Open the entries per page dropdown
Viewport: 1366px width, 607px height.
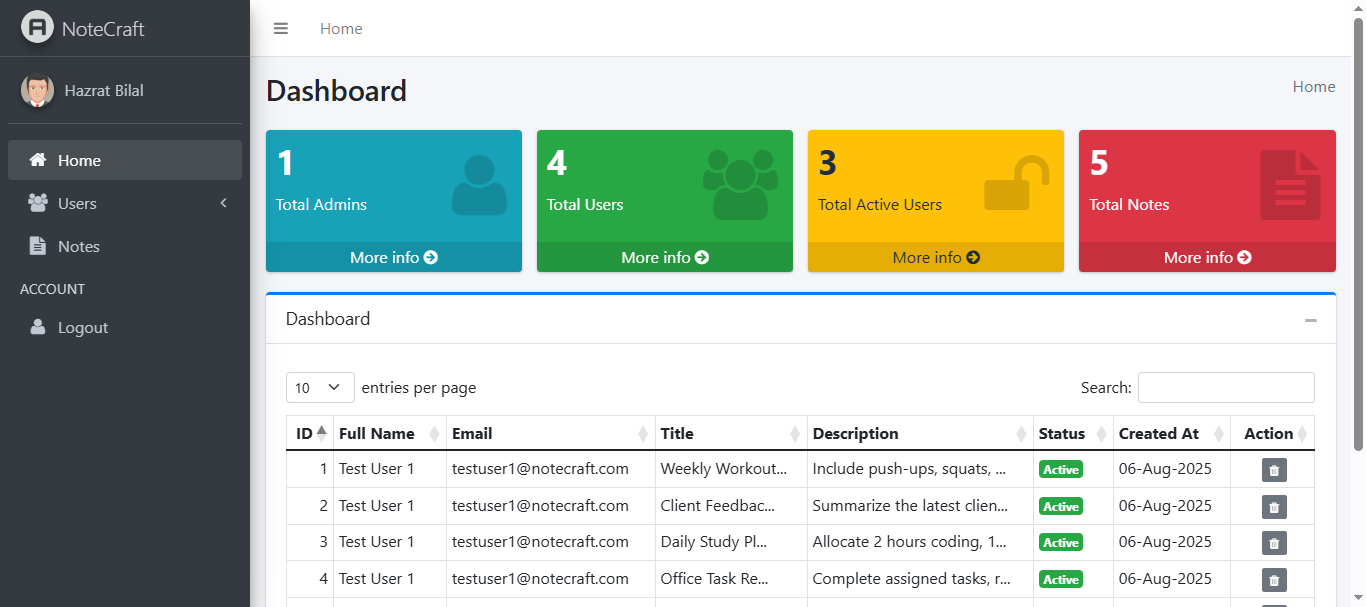(320, 388)
